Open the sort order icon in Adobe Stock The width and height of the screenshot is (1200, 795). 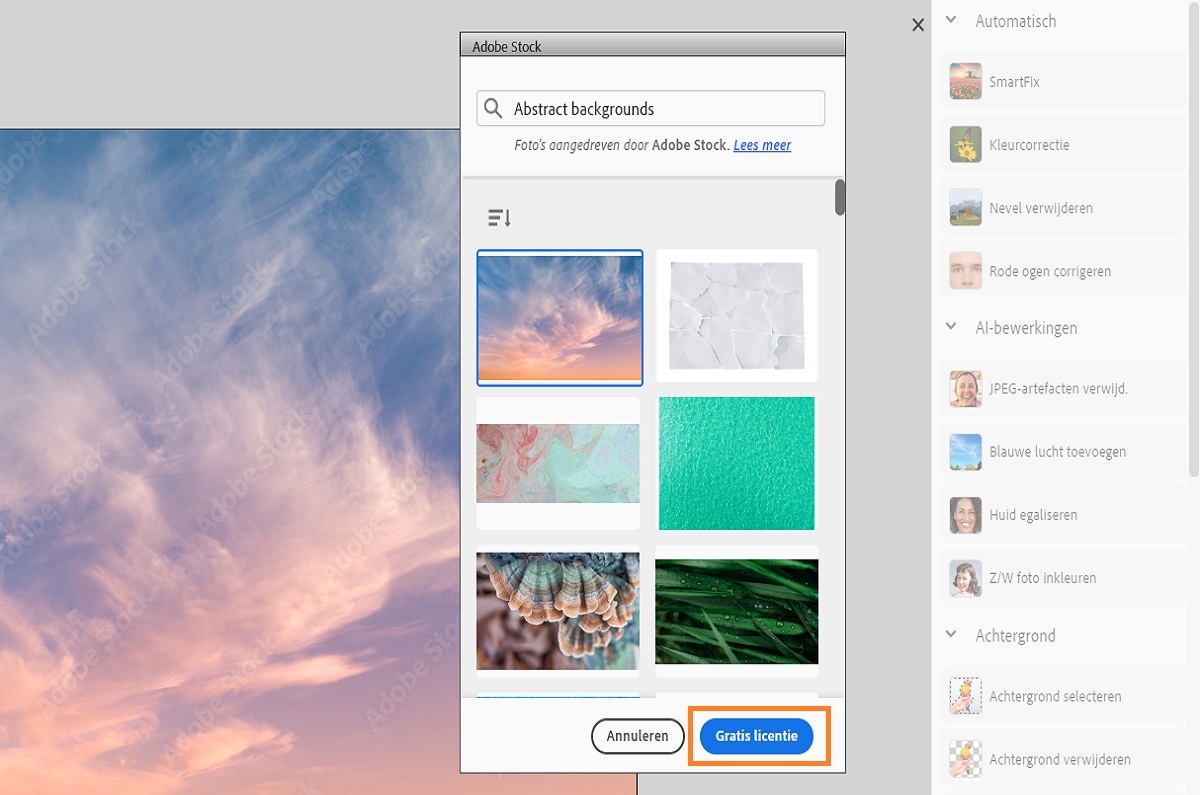[x=499, y=216]
